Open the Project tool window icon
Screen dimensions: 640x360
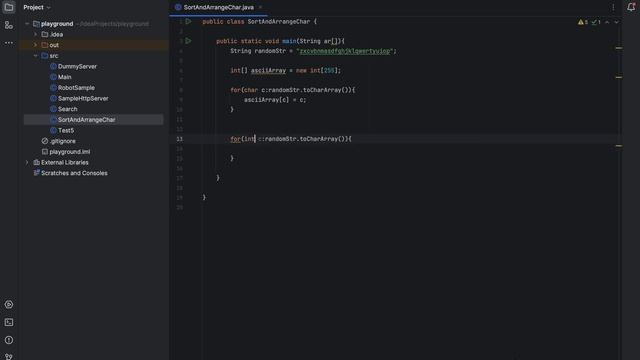point(9,7)
